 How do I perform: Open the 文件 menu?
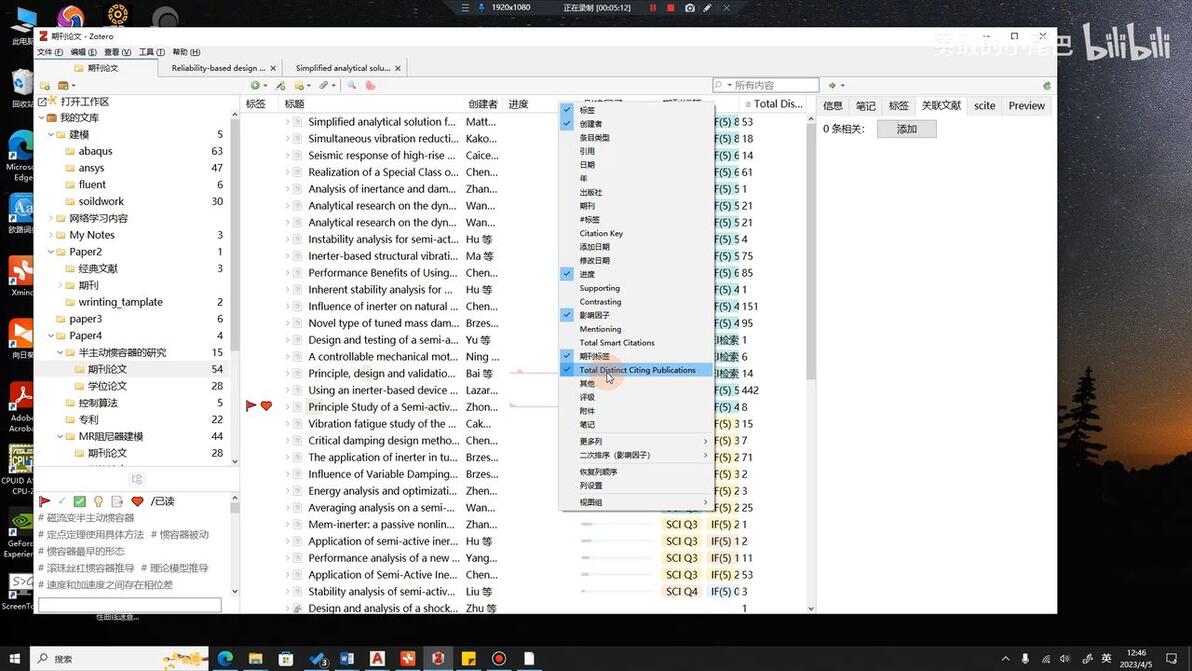[49, 52]
